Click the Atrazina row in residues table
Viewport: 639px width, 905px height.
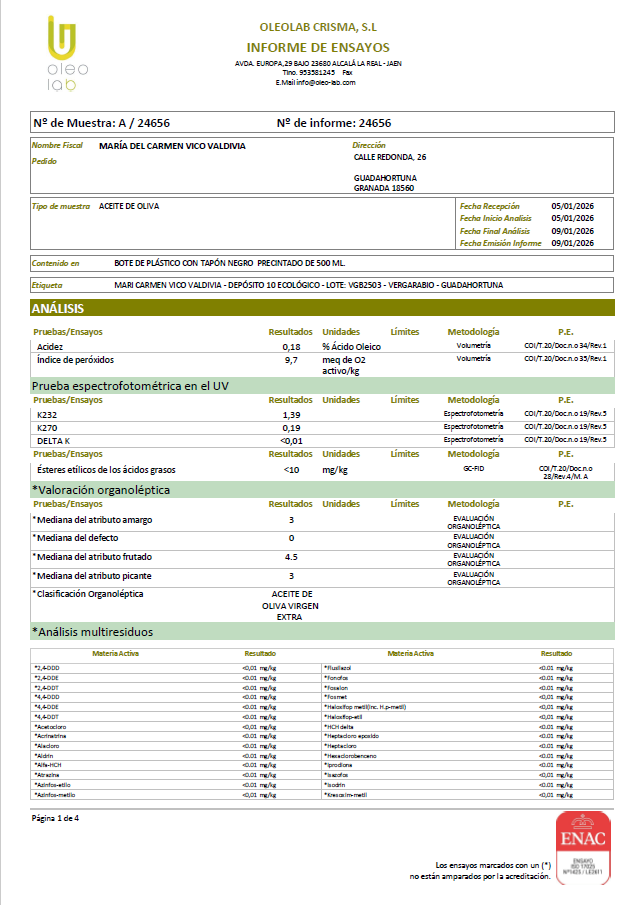click(47, 774)
